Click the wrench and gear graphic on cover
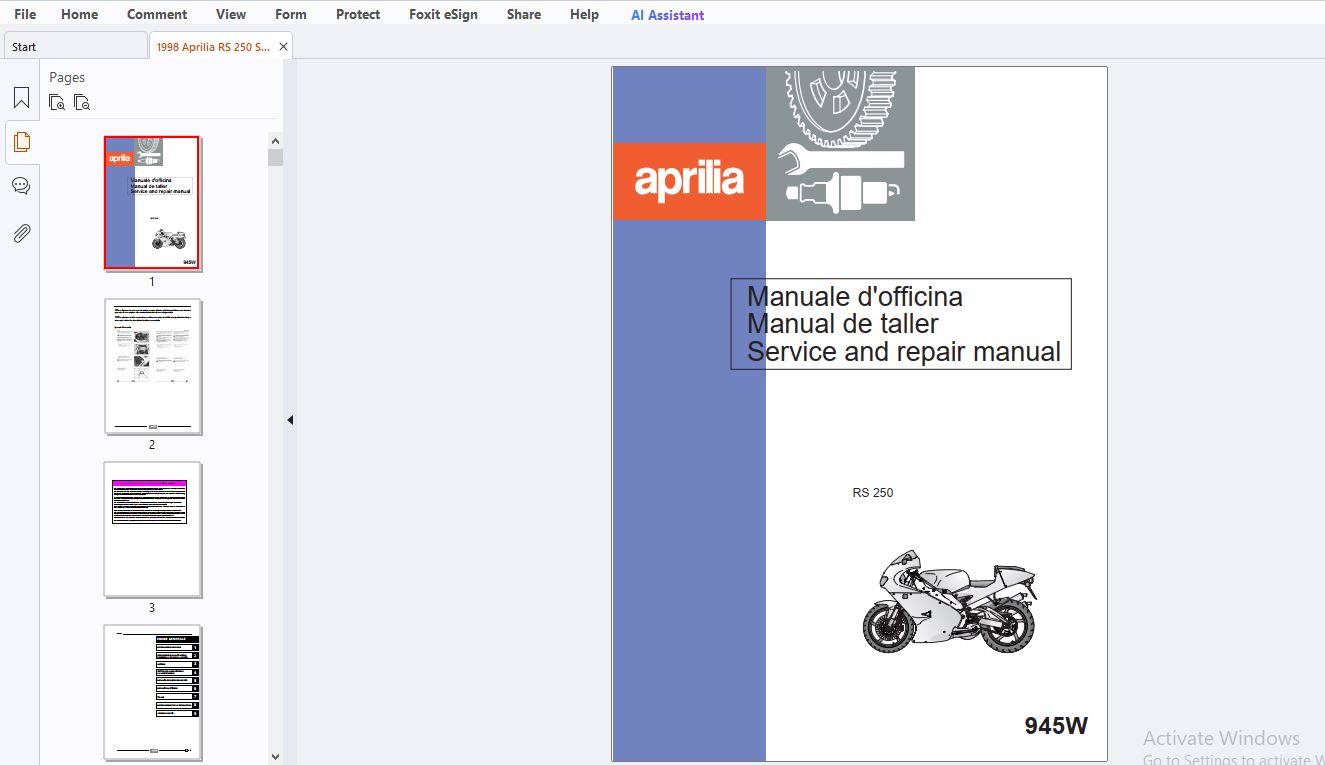 point(840,144)
